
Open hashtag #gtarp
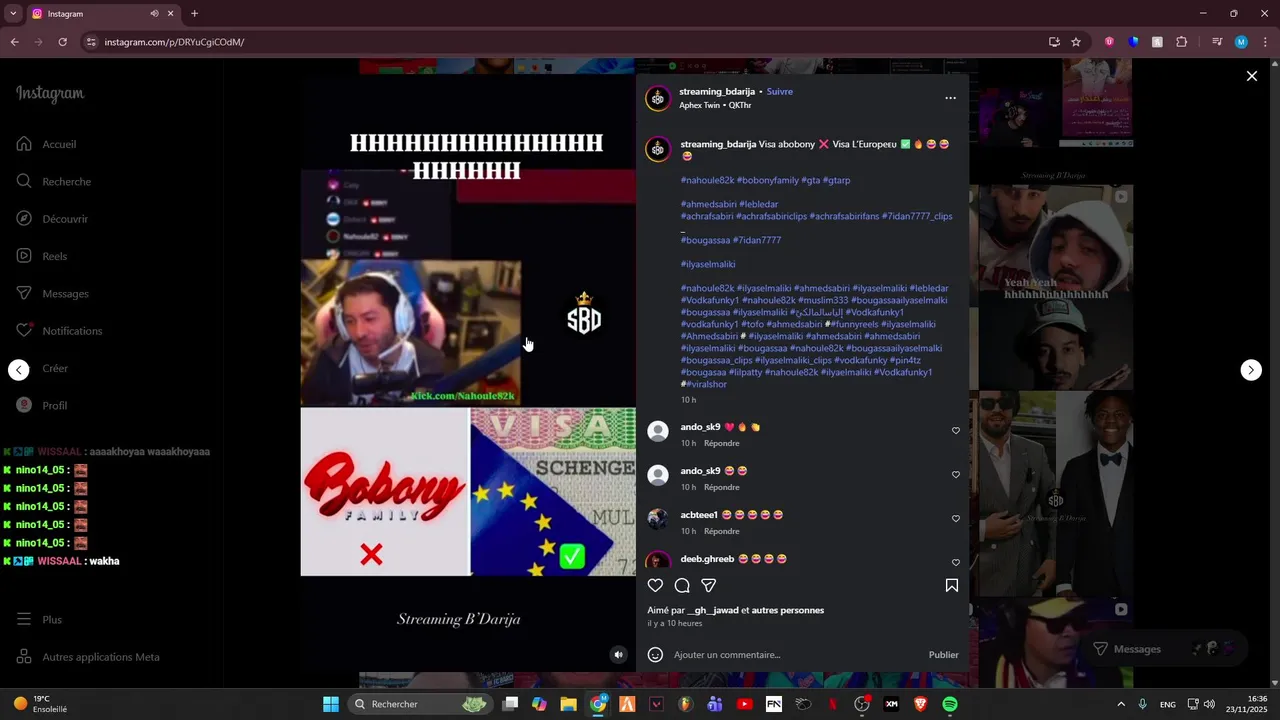pos(836,180)
